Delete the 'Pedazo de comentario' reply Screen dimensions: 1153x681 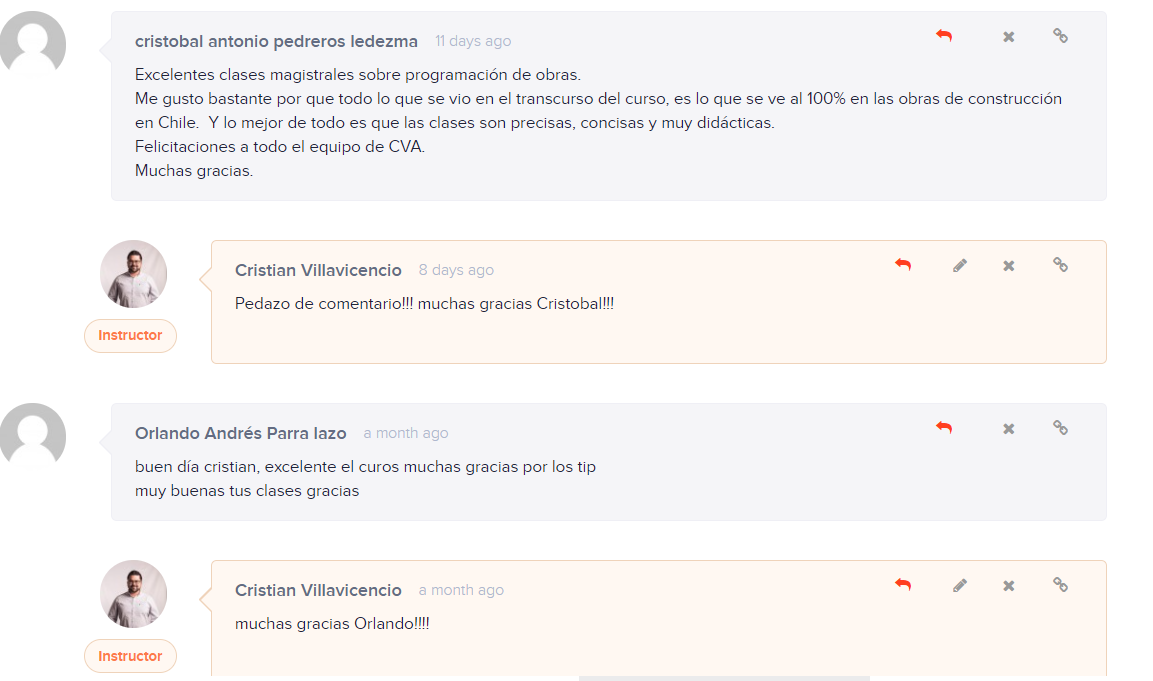tap(1009, 266)
